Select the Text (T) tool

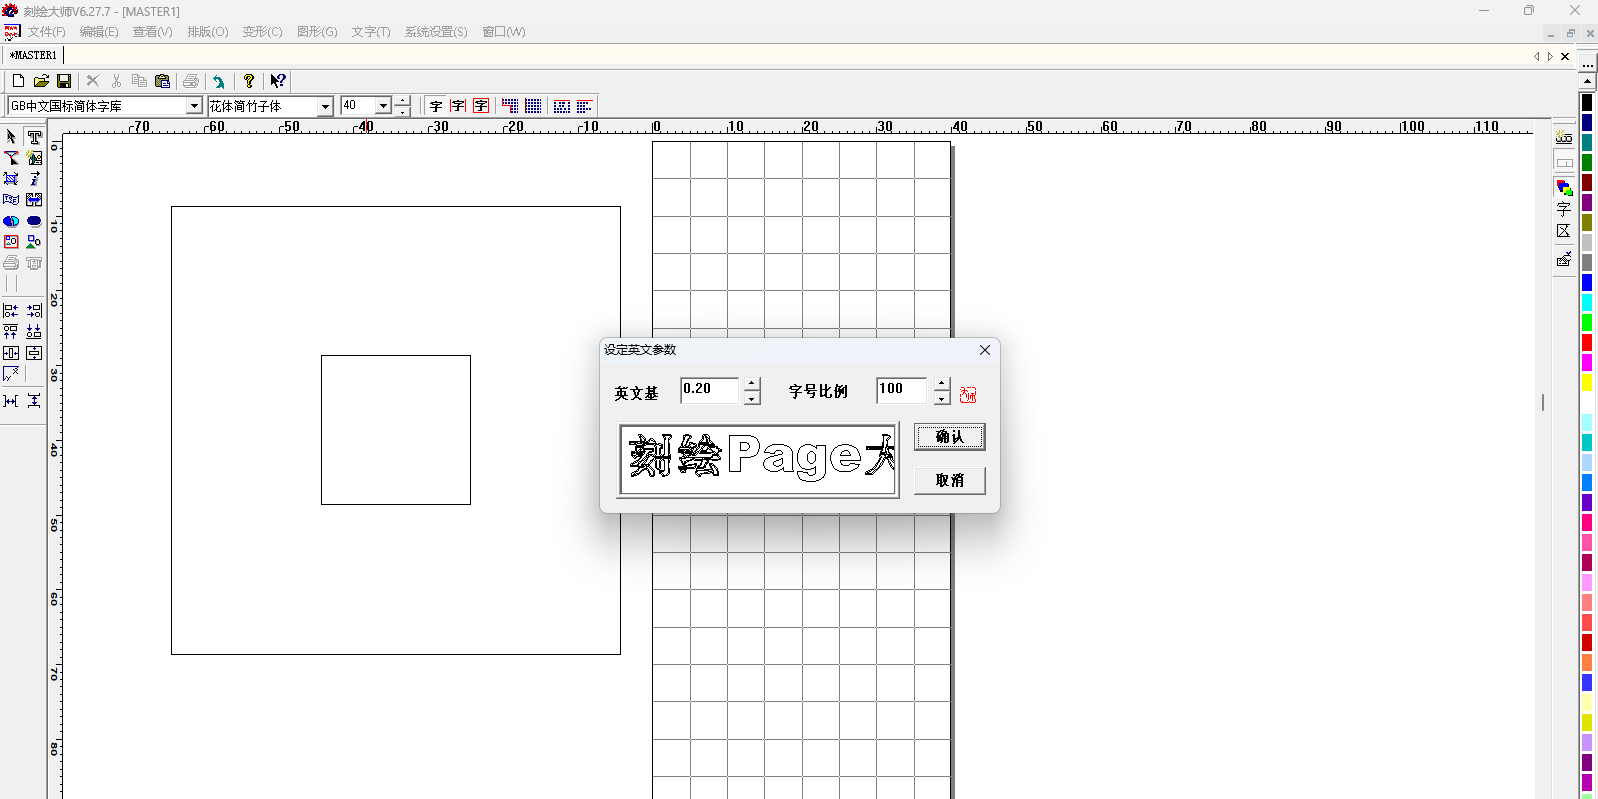point(34,137)
